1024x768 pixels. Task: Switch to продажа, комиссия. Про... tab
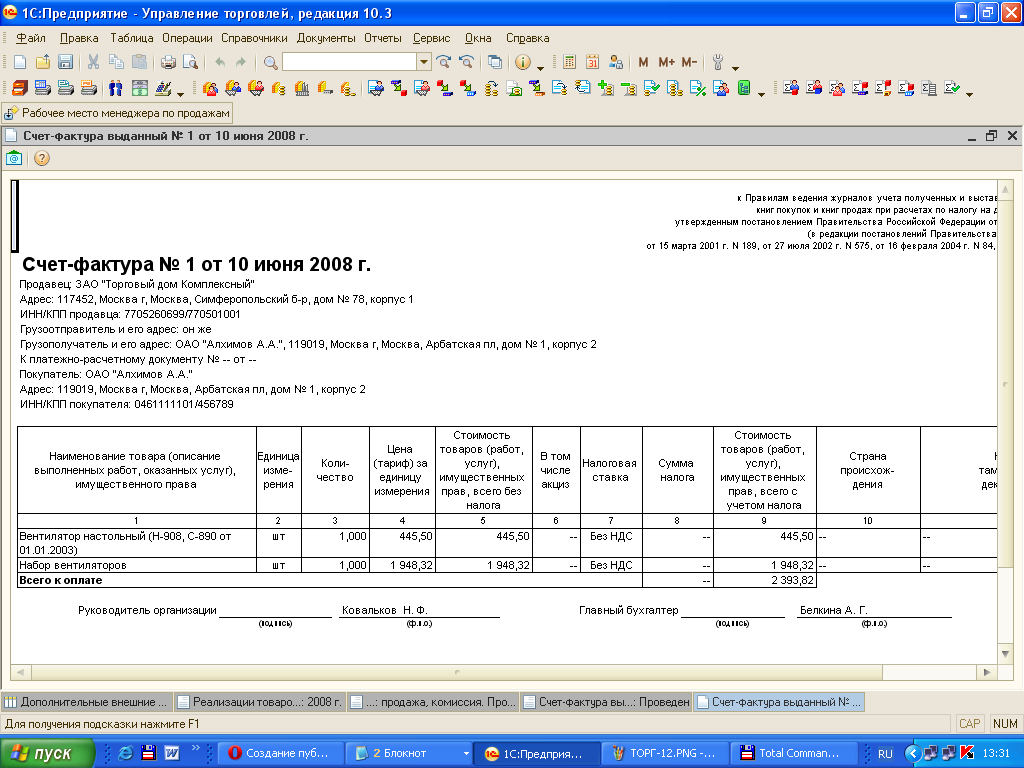(x=434, y=702)
